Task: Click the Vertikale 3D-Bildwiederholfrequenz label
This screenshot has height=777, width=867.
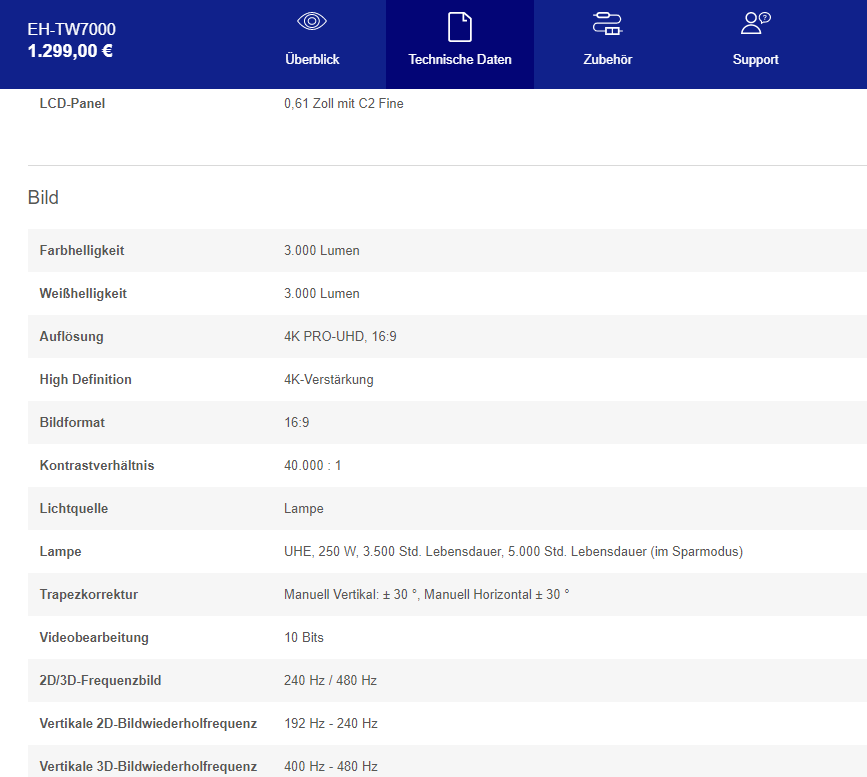Action: pyautogui.click(x=148, y=766)
